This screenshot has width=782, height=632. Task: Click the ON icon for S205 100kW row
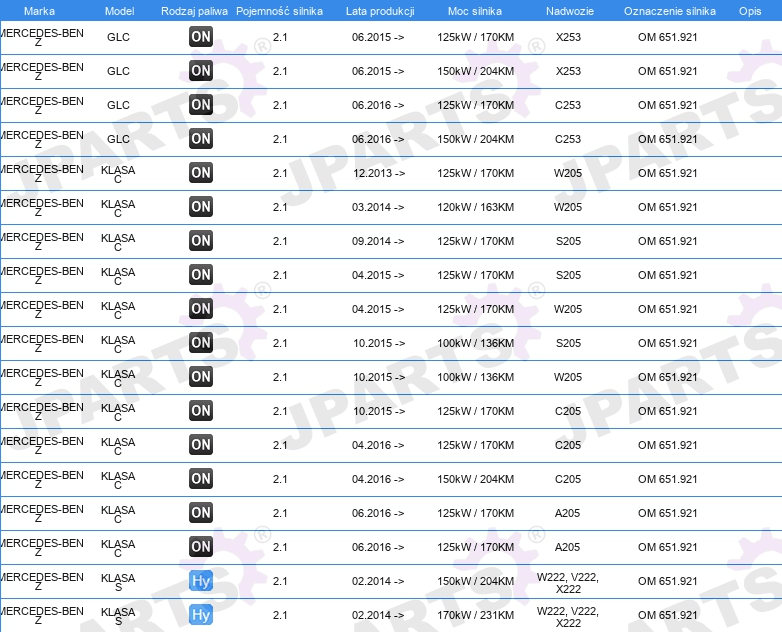[x=201, y=343]
